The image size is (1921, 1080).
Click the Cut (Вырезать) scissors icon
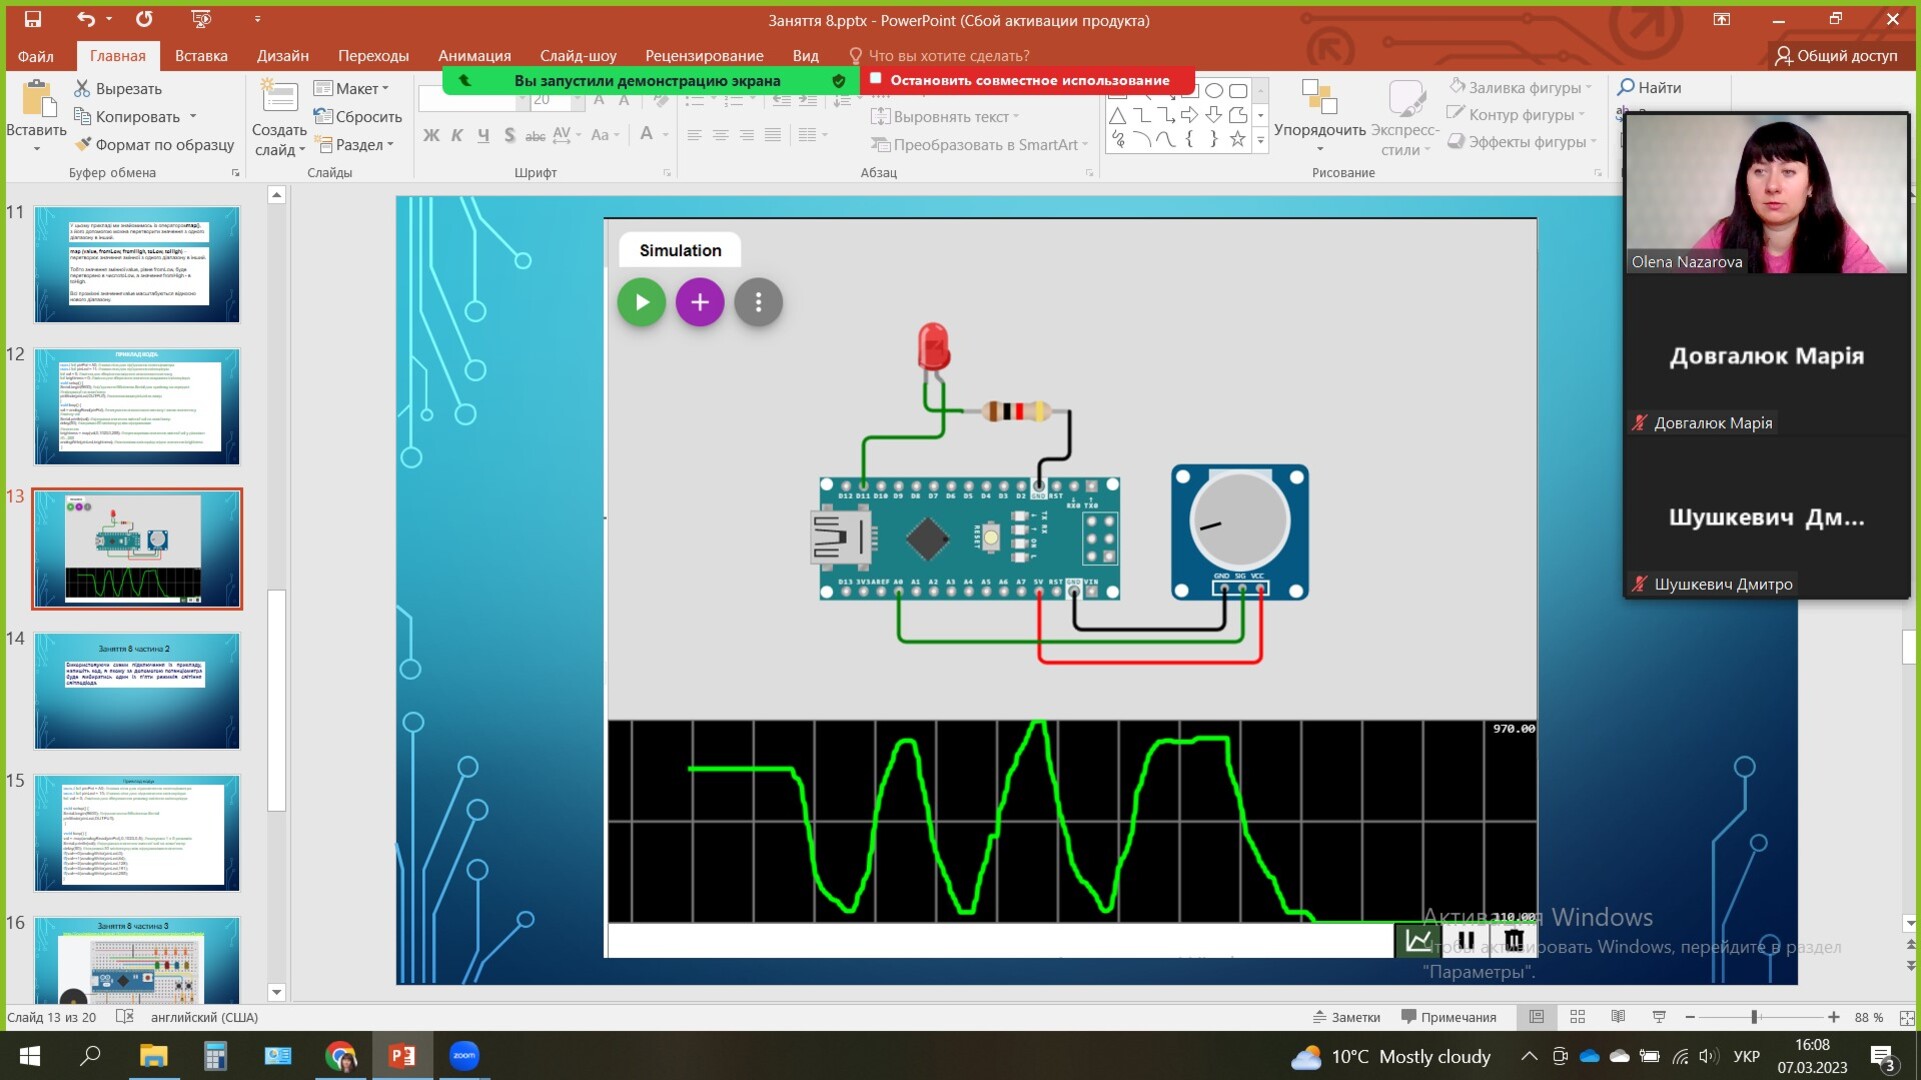point(82,89)
